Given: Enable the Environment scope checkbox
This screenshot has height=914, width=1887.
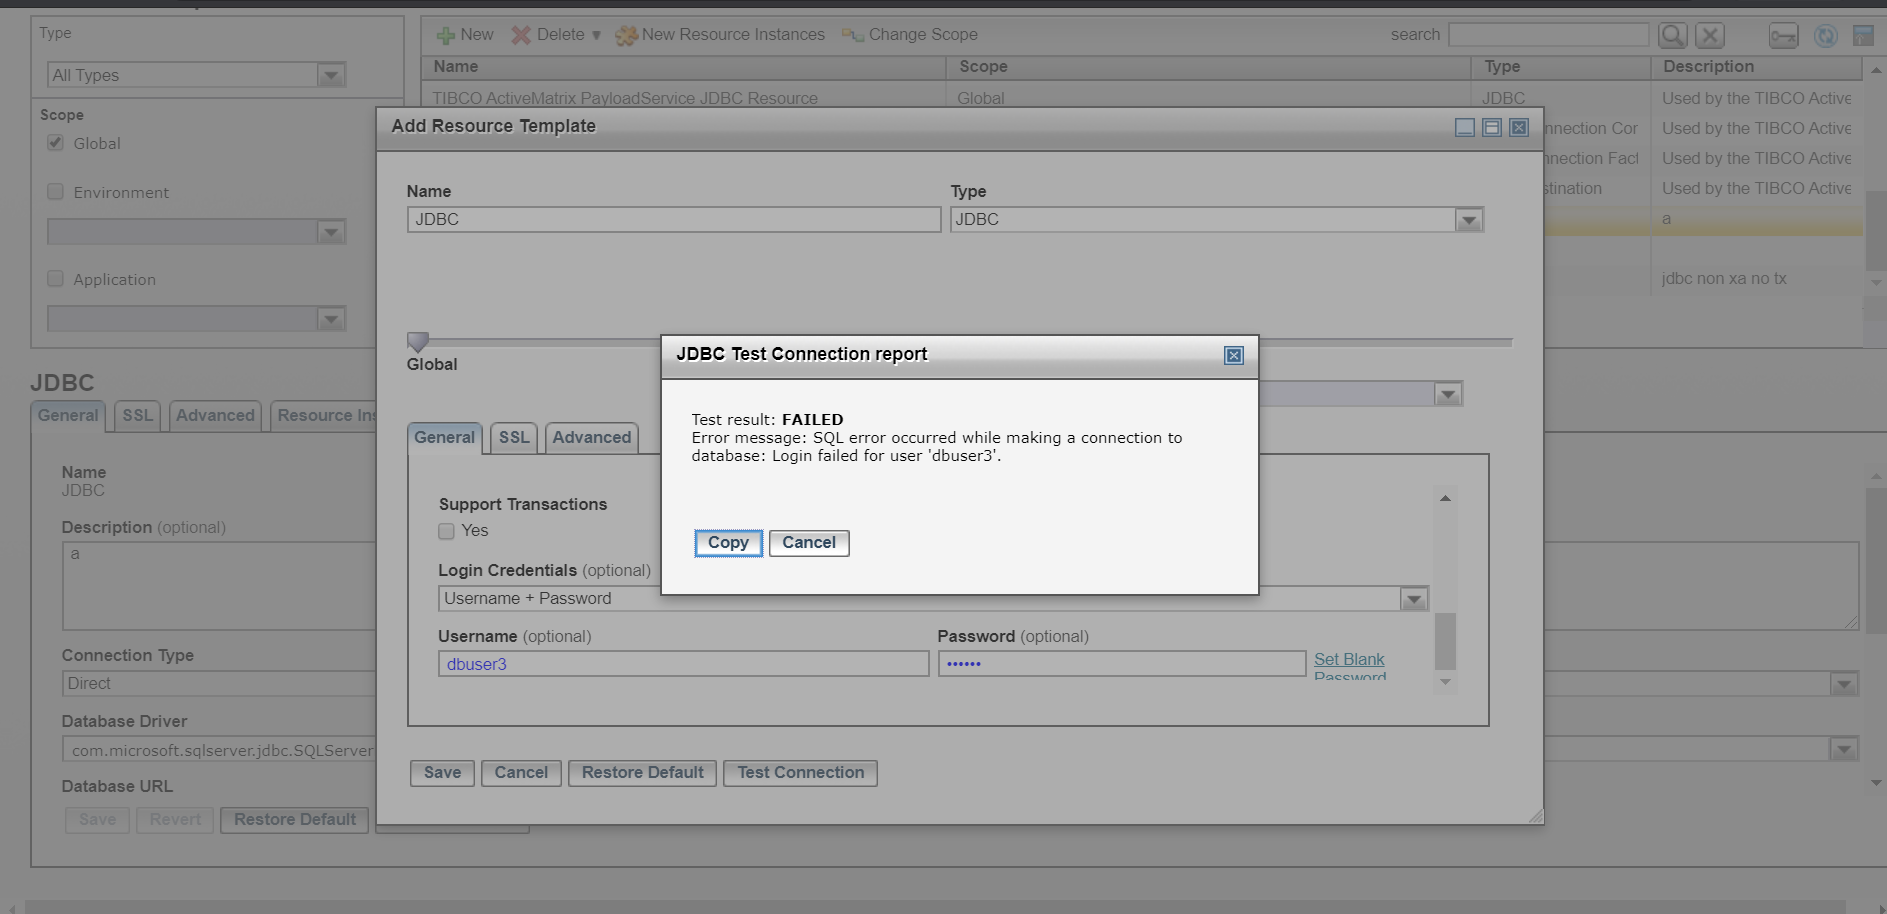Looking at the screenshot, I should tap(55, 191).
